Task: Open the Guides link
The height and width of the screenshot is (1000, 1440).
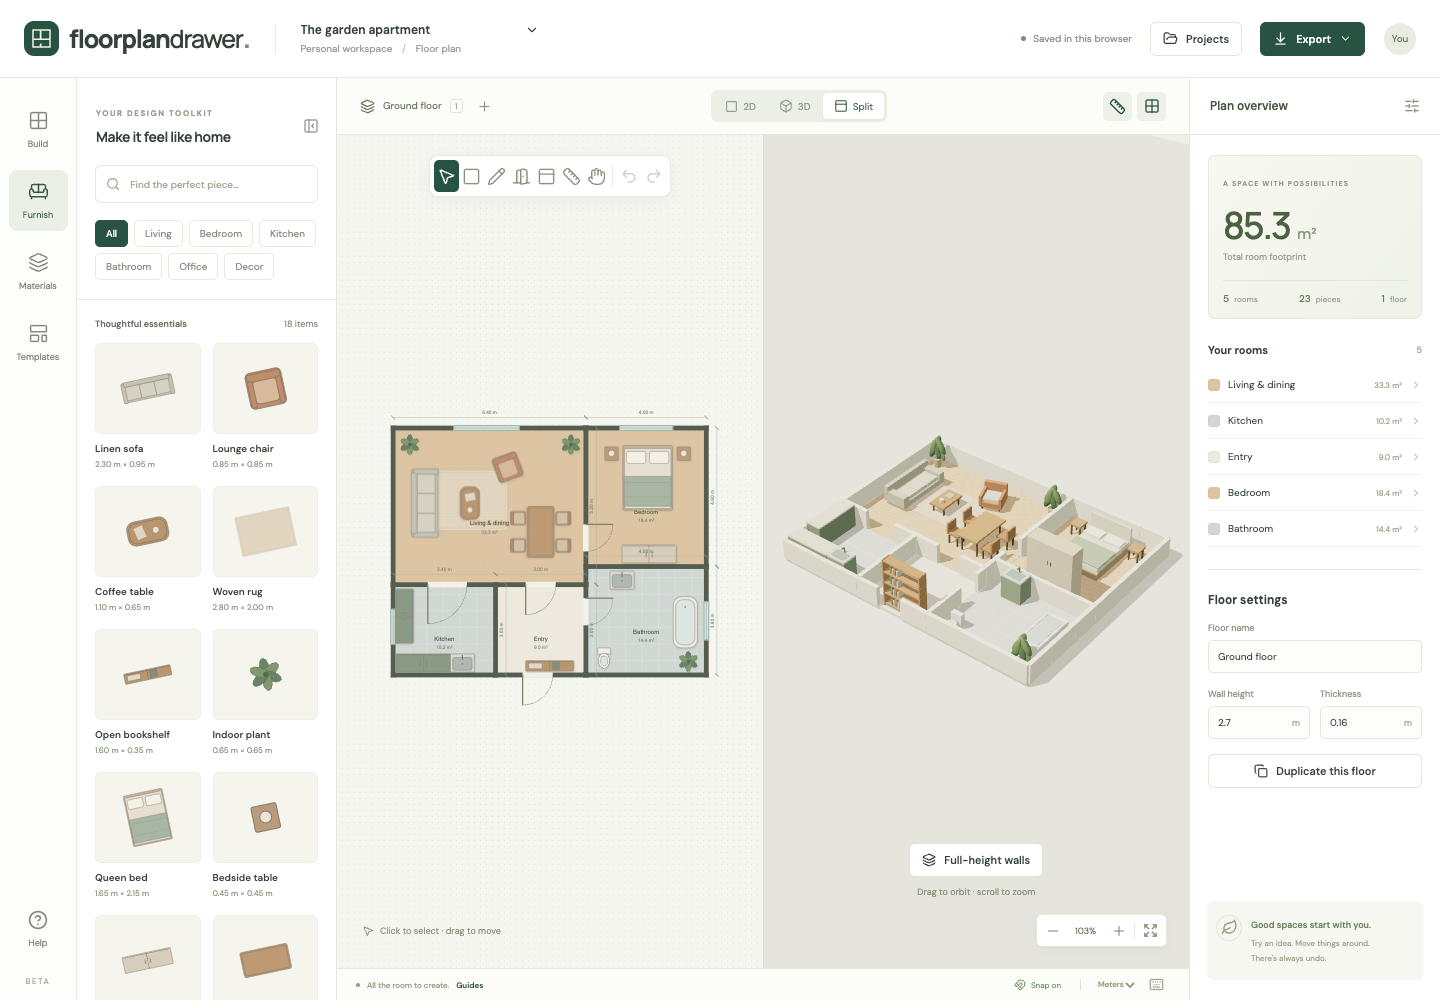Action: (x=470, y=985)
